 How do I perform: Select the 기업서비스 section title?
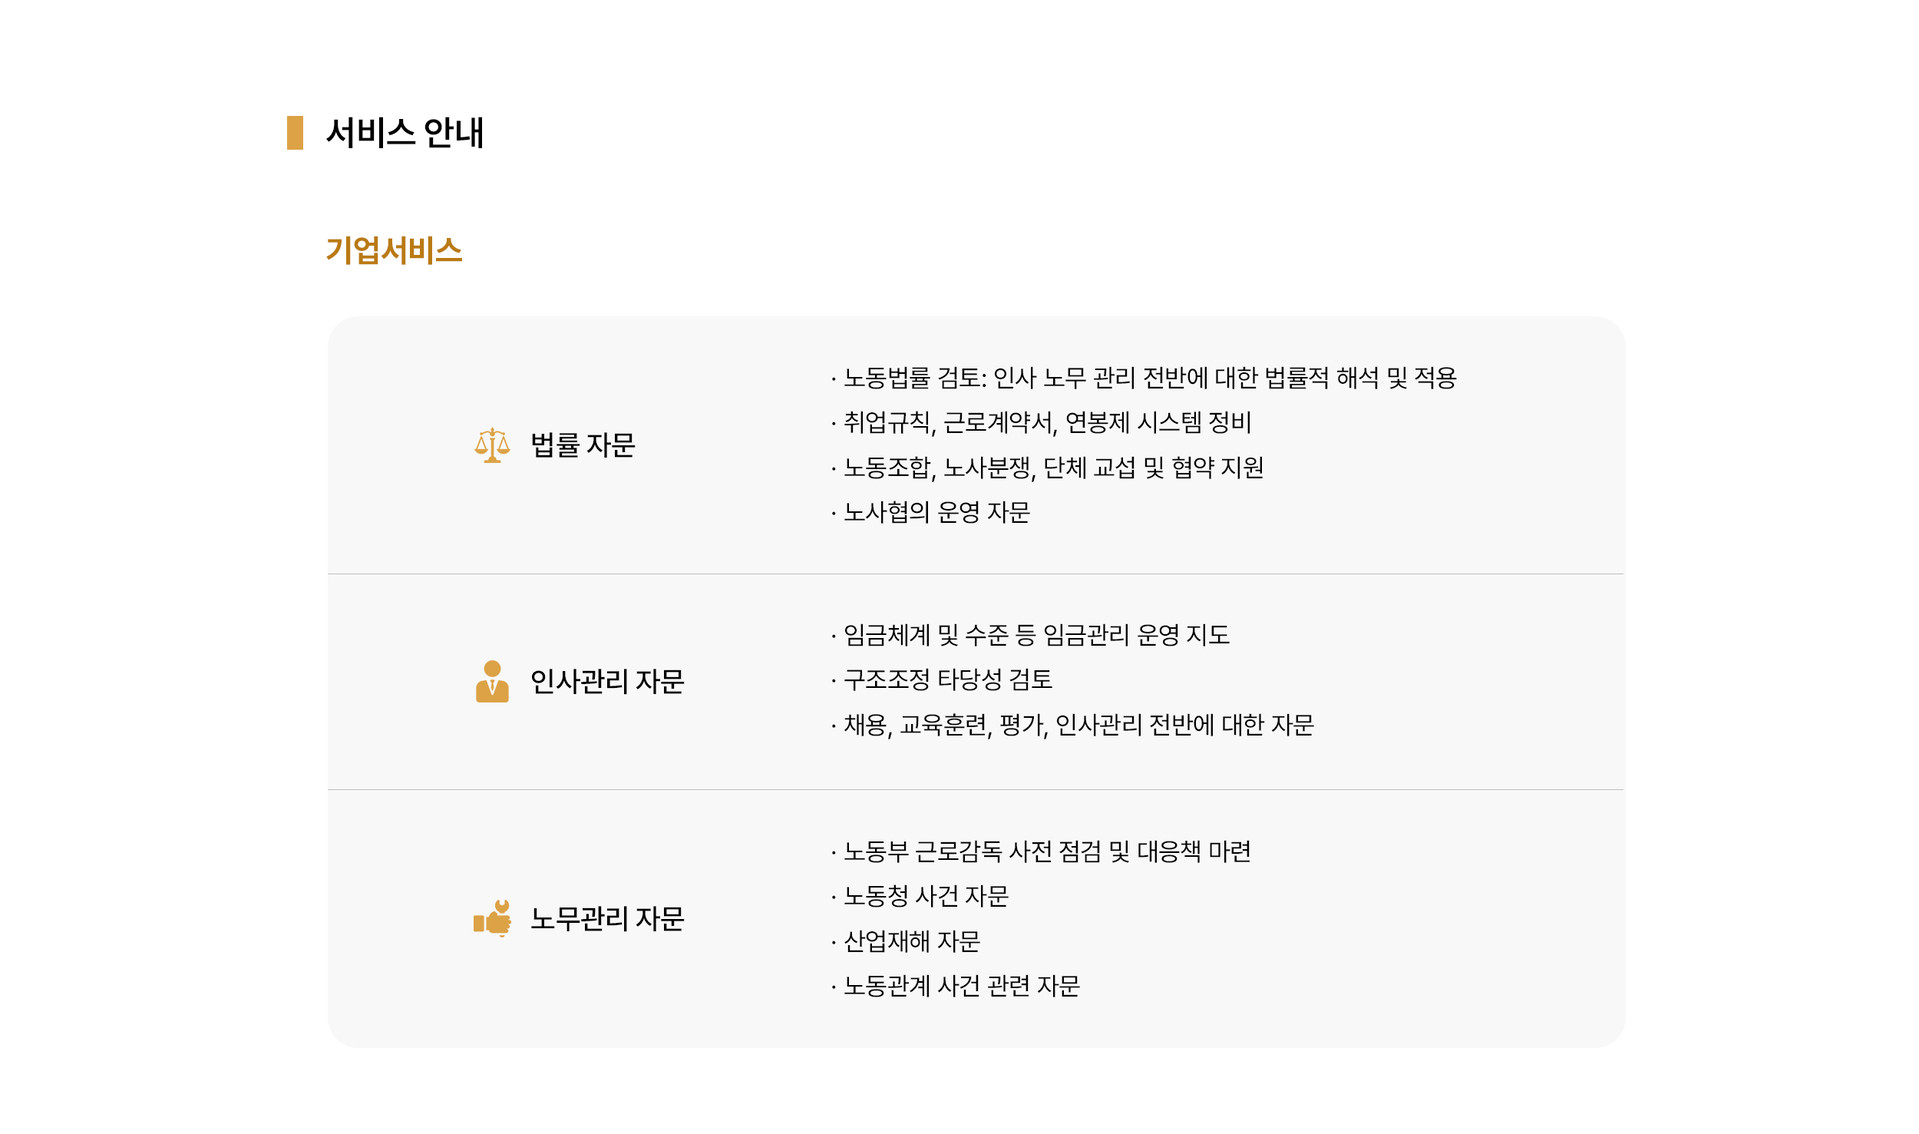(394, 250)
